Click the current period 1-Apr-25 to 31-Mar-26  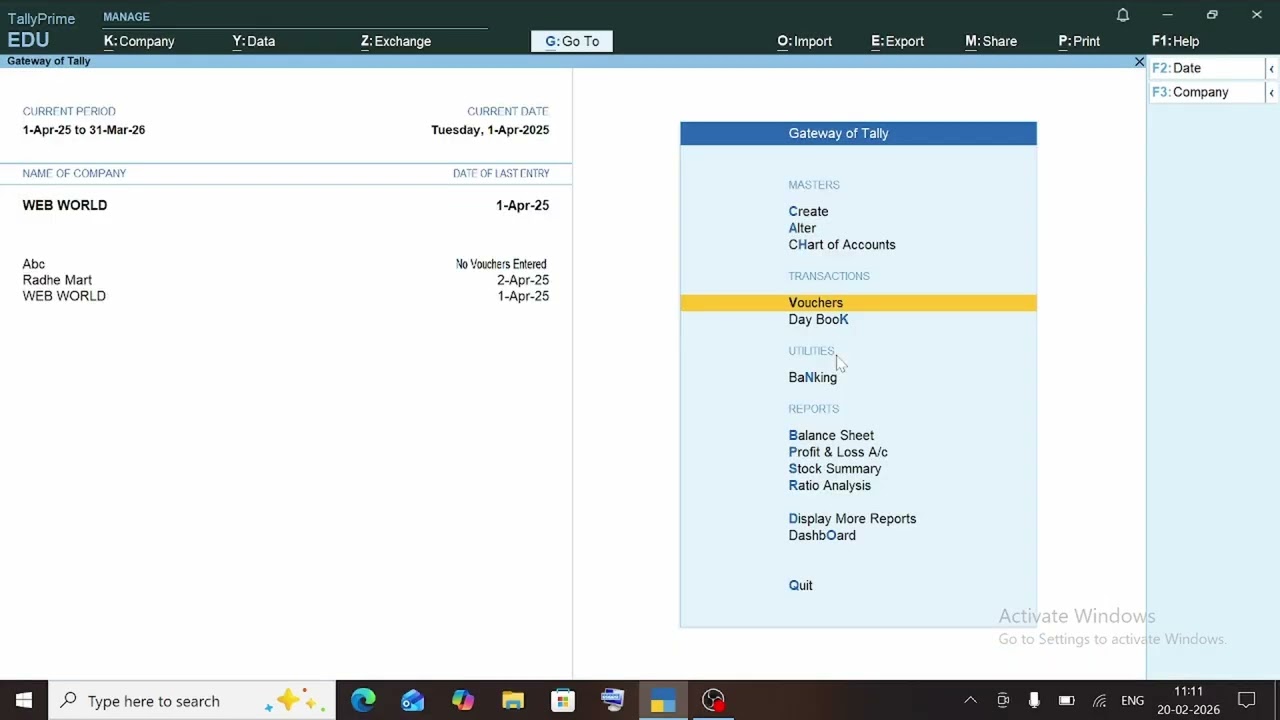coord(84,130)
